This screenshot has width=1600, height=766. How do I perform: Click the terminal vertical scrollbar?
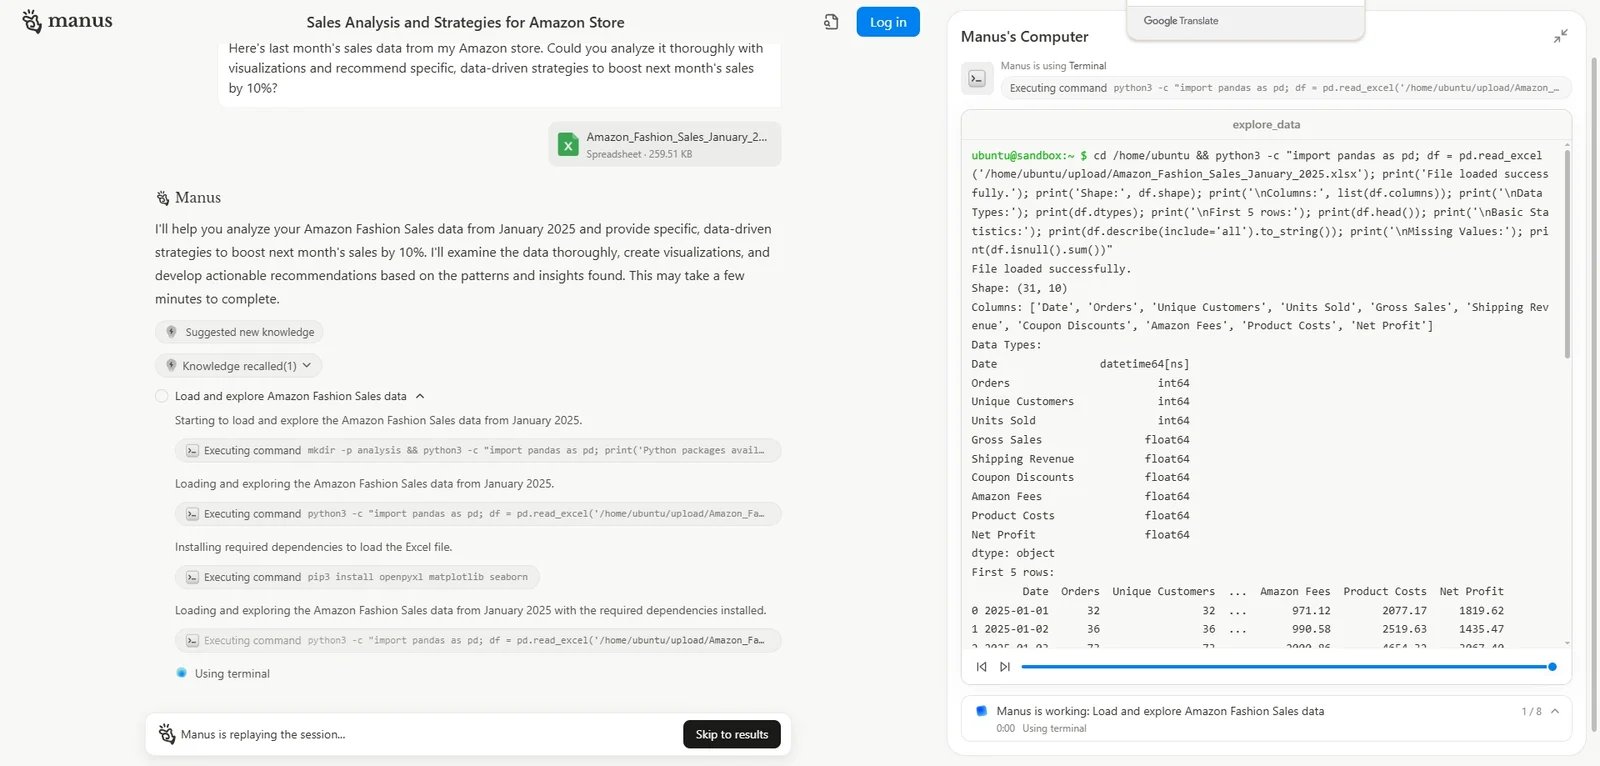[x=1567, y=255]
